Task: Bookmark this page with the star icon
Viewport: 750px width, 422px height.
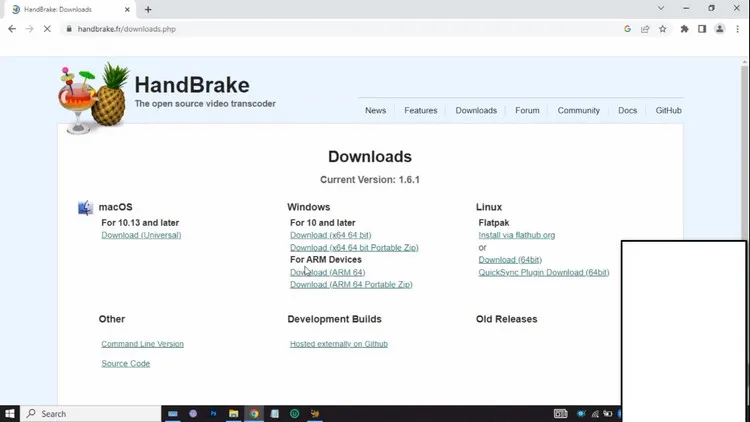Action: pos(662,29)
